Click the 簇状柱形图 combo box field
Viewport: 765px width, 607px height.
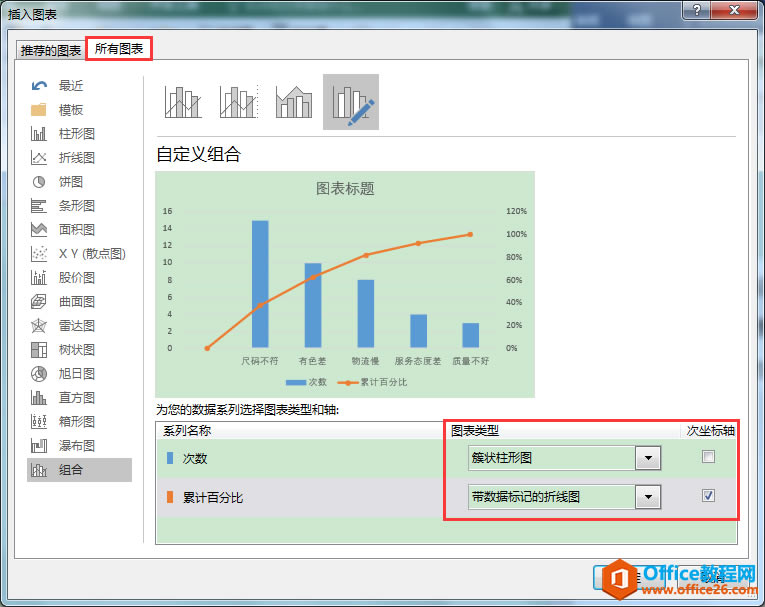552,458
